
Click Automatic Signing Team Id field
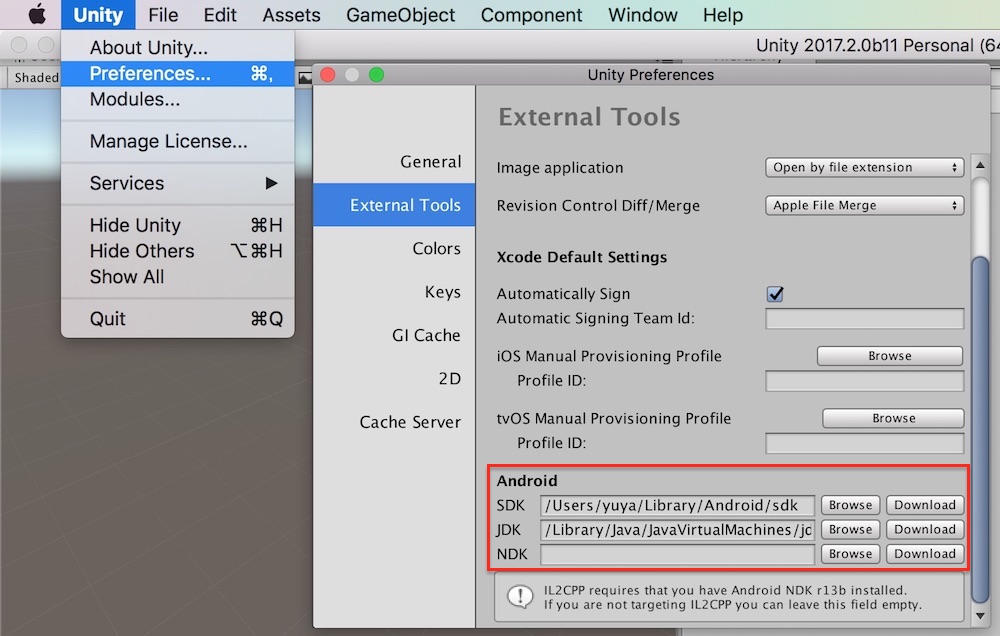[864, 318]
